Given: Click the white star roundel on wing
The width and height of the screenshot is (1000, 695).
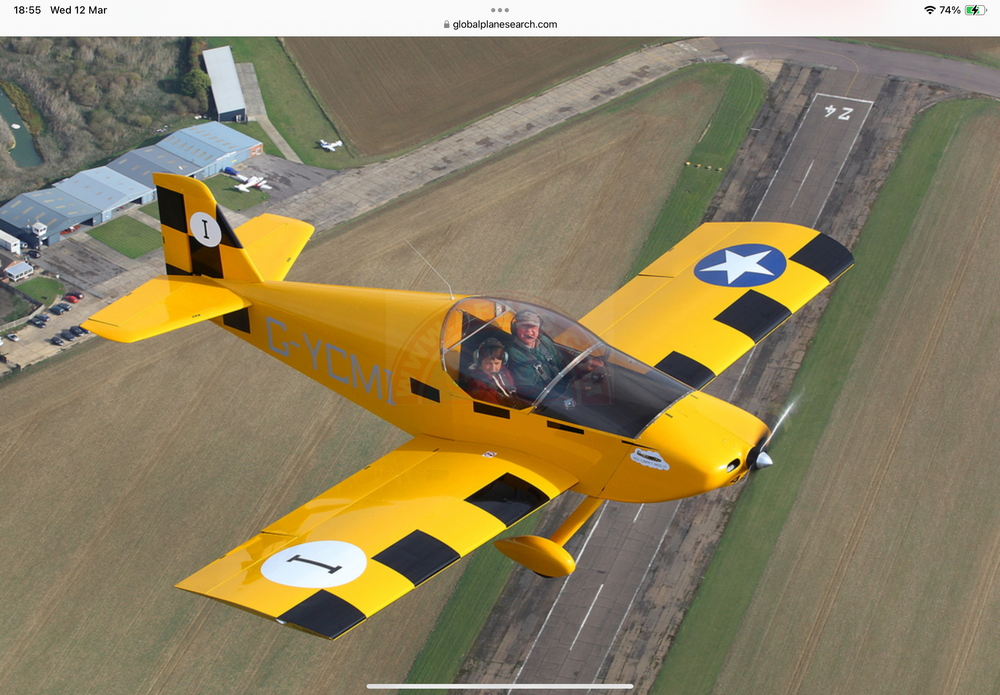Looking at the screenshot, I should pos(740,265).
